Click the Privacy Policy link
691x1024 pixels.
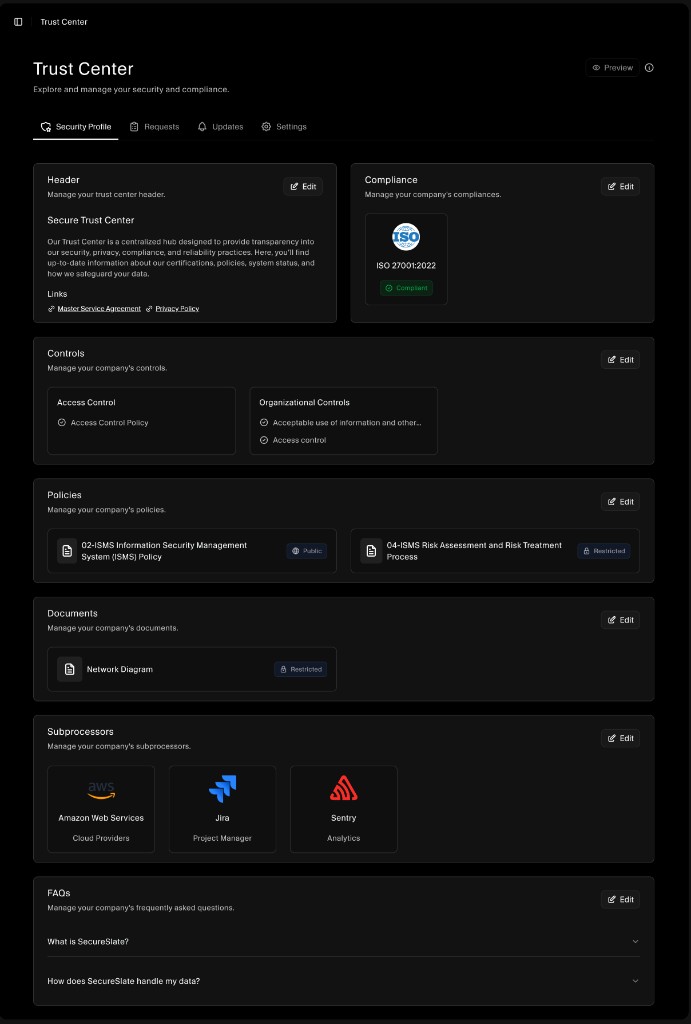coord(178,308)
